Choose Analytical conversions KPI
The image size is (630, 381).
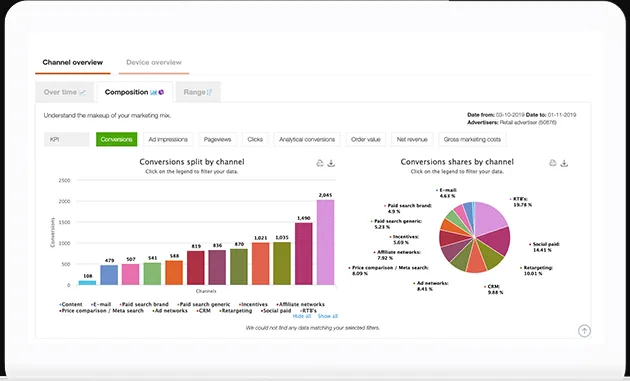point(307,139)
